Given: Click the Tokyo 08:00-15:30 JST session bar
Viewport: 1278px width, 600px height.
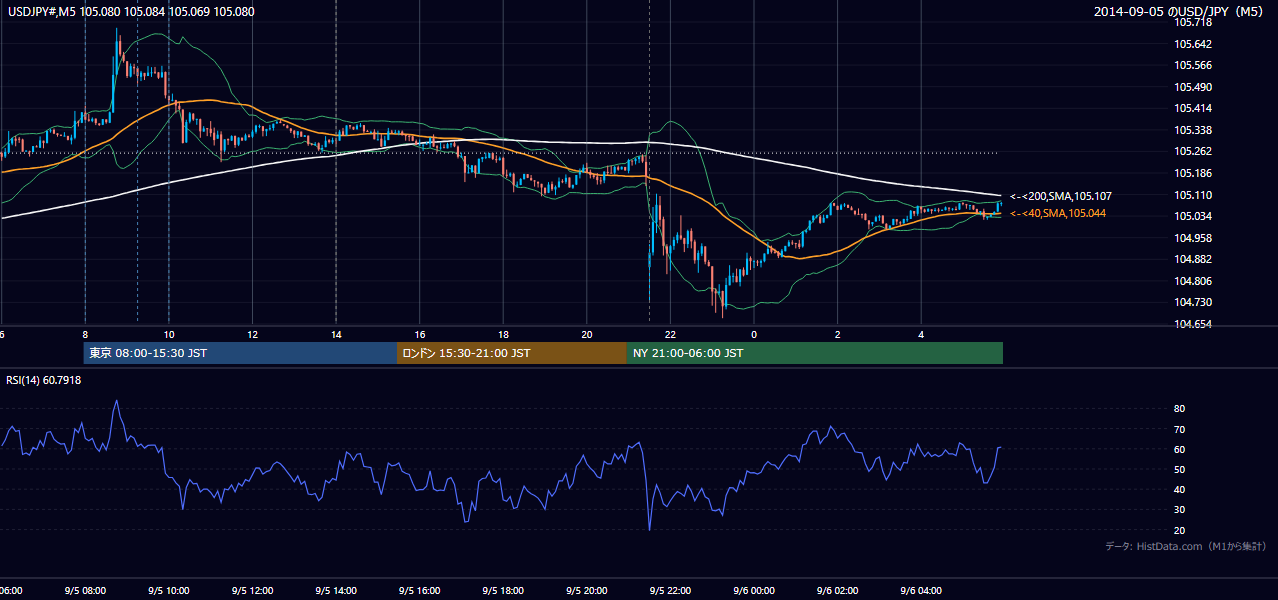Looking at the screenshot, I should point(241,353).
